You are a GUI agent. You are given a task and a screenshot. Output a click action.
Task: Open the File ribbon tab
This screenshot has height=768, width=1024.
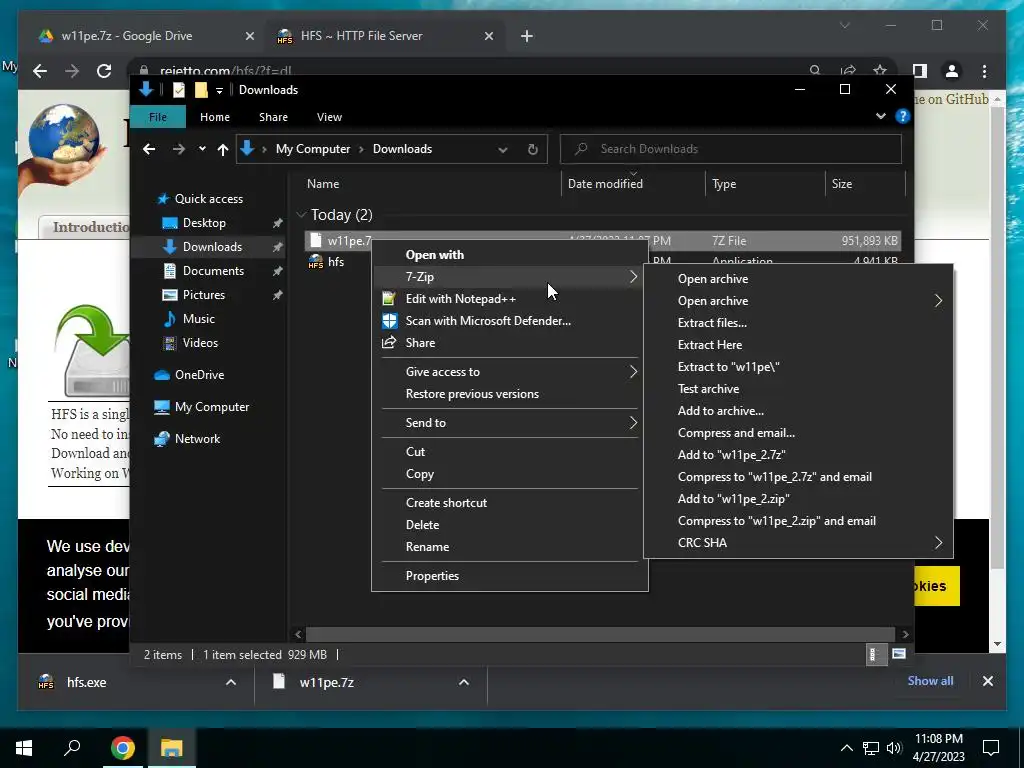158,117
